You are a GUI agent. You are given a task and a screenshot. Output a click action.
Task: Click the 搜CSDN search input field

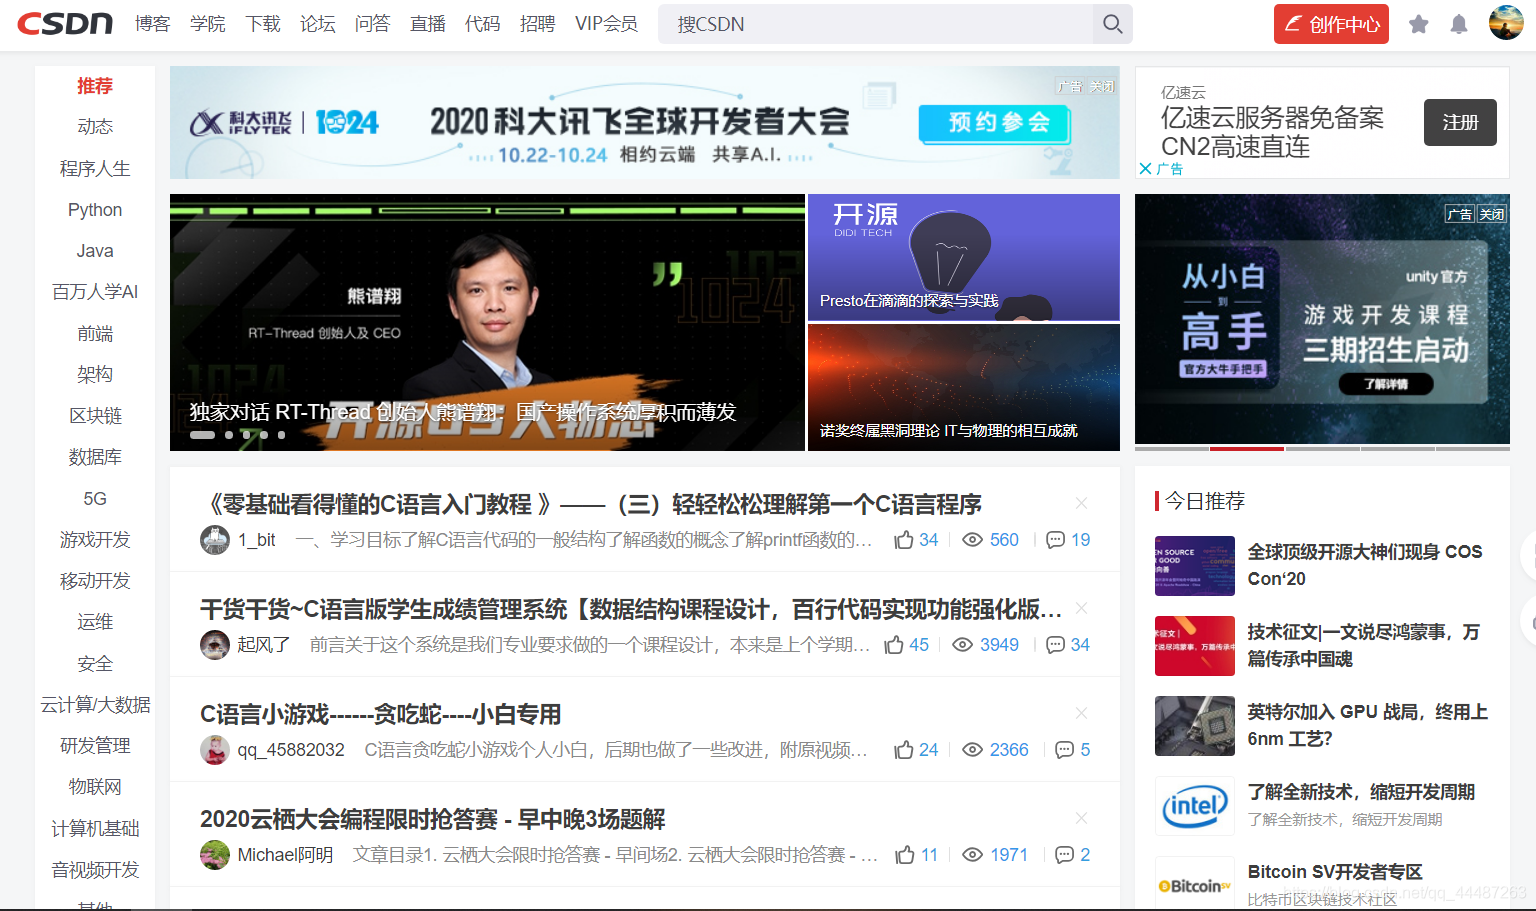pos(876,24)
